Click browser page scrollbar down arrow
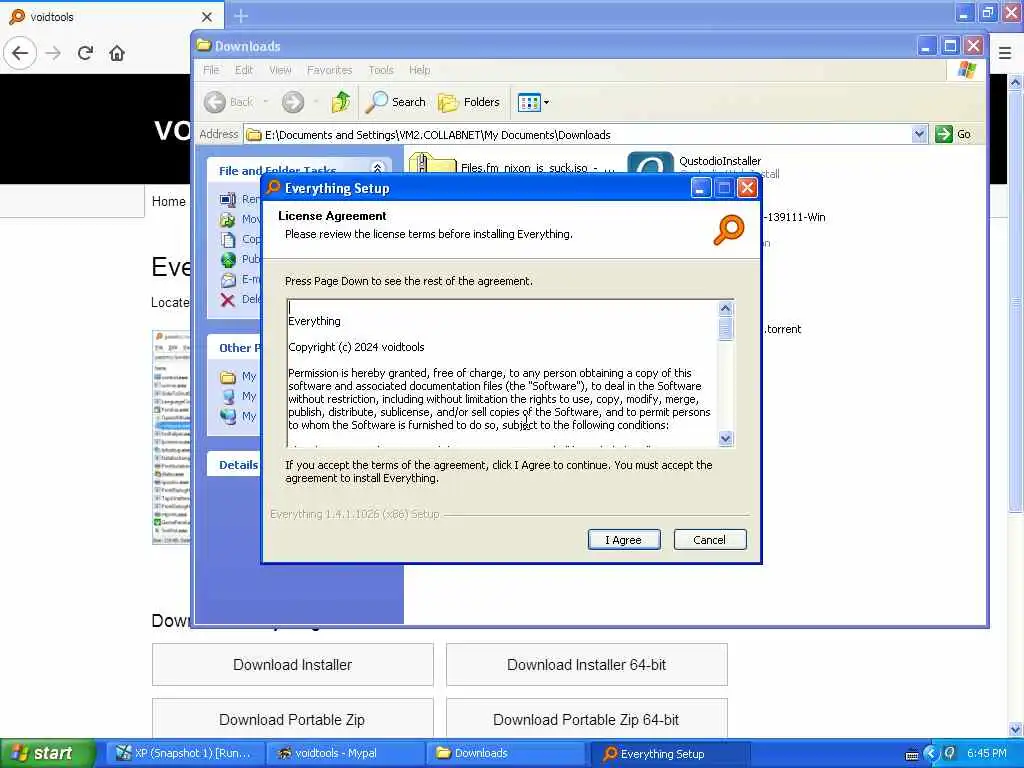 pos(1016,729)
